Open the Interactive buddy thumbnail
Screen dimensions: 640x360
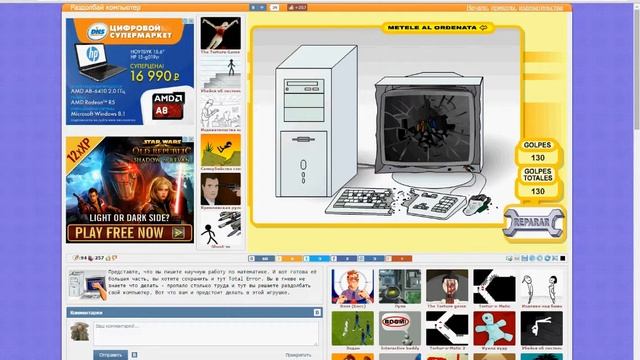click(400, 329)
